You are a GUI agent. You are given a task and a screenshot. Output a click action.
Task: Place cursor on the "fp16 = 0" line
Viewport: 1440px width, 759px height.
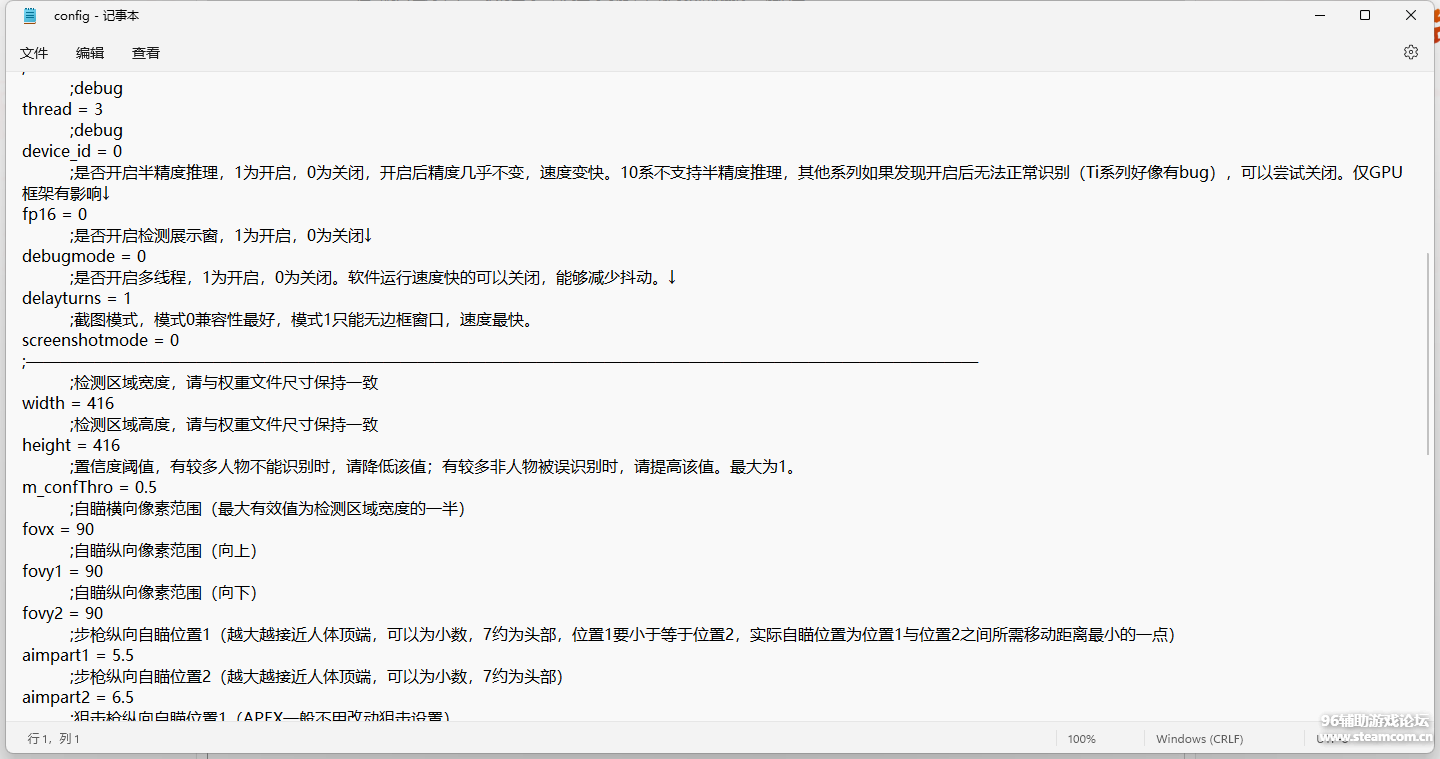[55, 214]
